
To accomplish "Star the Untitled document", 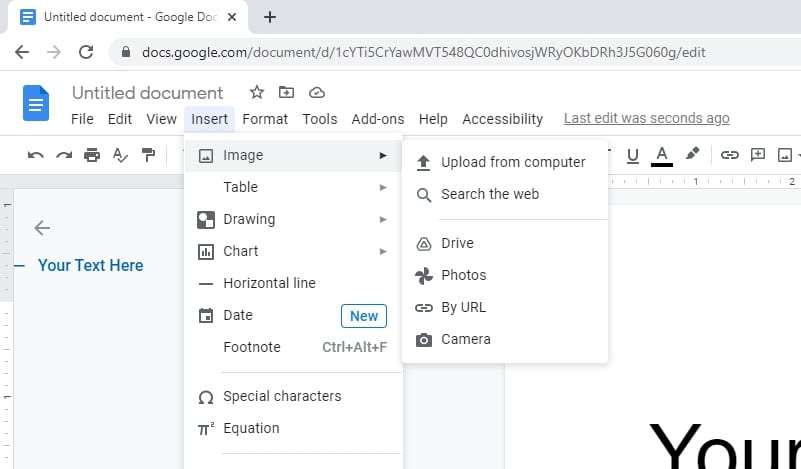I will tap(256, 92).
